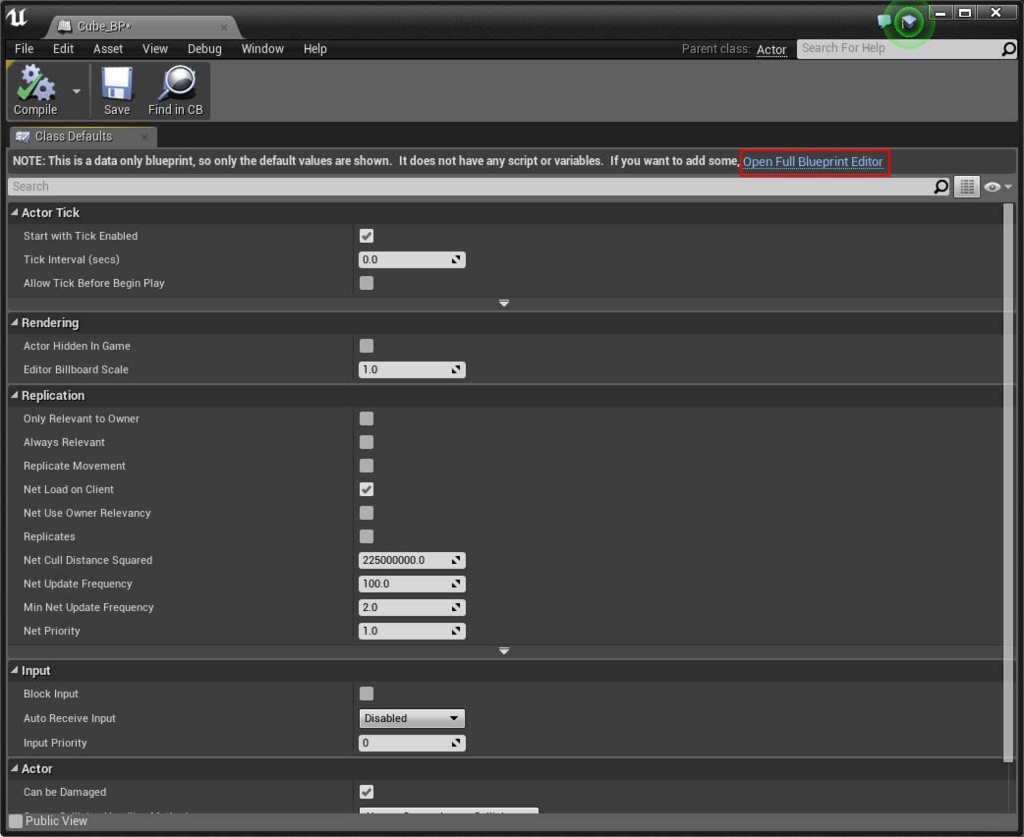Check Actor Hidden In Game
The height and width of the screenshot is (837, 1024).
pyautogui.click(x=366, y=345)
